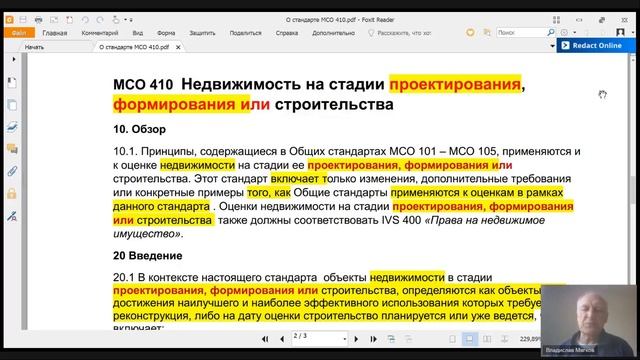Click the Redo arrow icon
This screenshot has height=360, width=640.
[x=100, y=20]
